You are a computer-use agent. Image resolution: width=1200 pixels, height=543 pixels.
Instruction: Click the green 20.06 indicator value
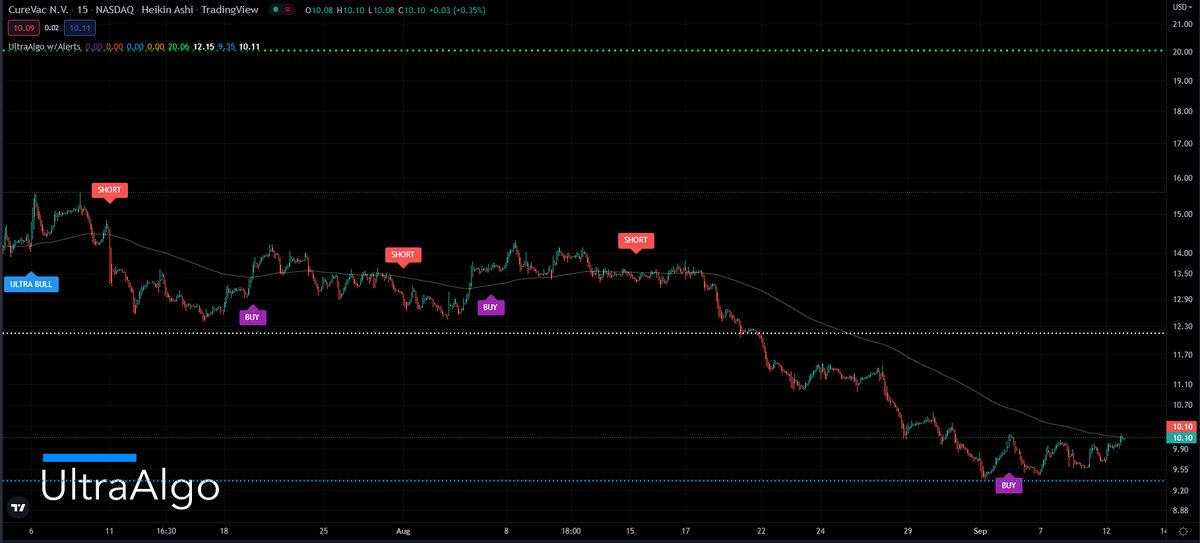point(179,46)
